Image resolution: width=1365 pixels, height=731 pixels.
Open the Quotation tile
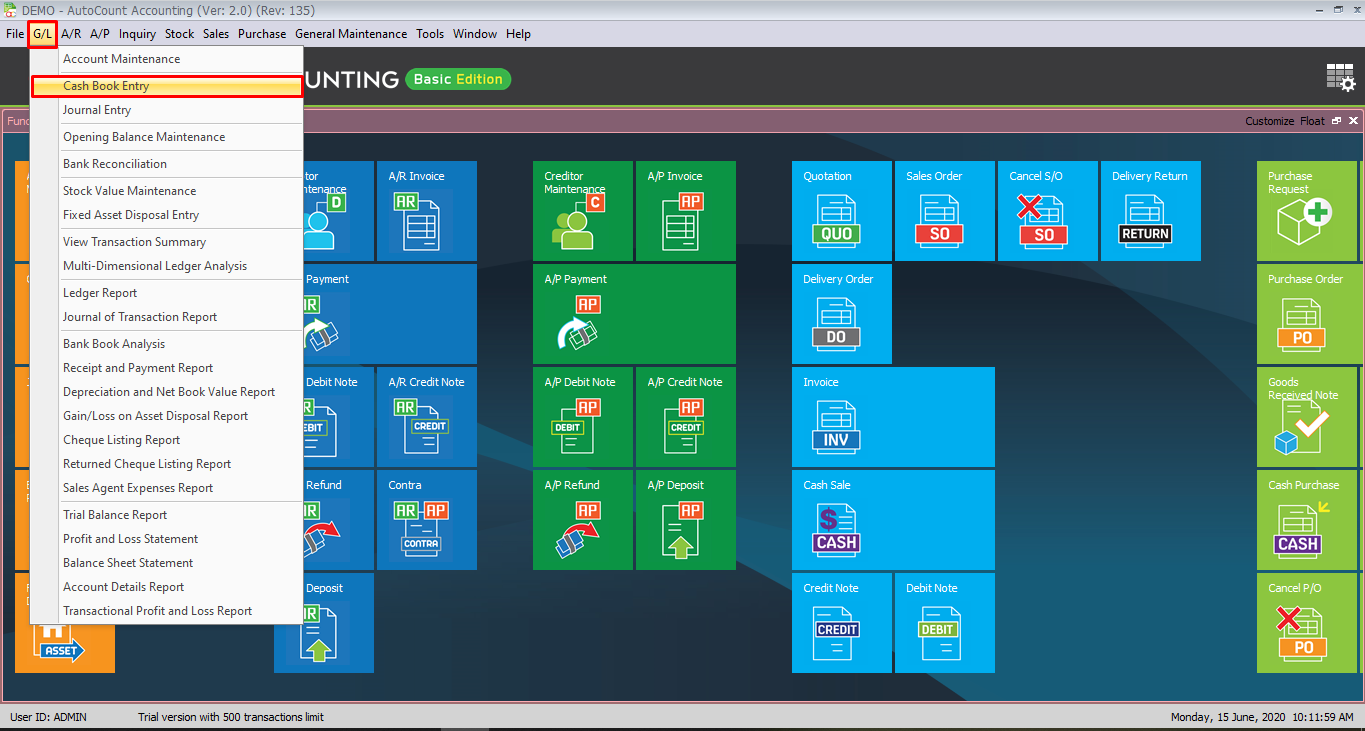coord(842,211)
